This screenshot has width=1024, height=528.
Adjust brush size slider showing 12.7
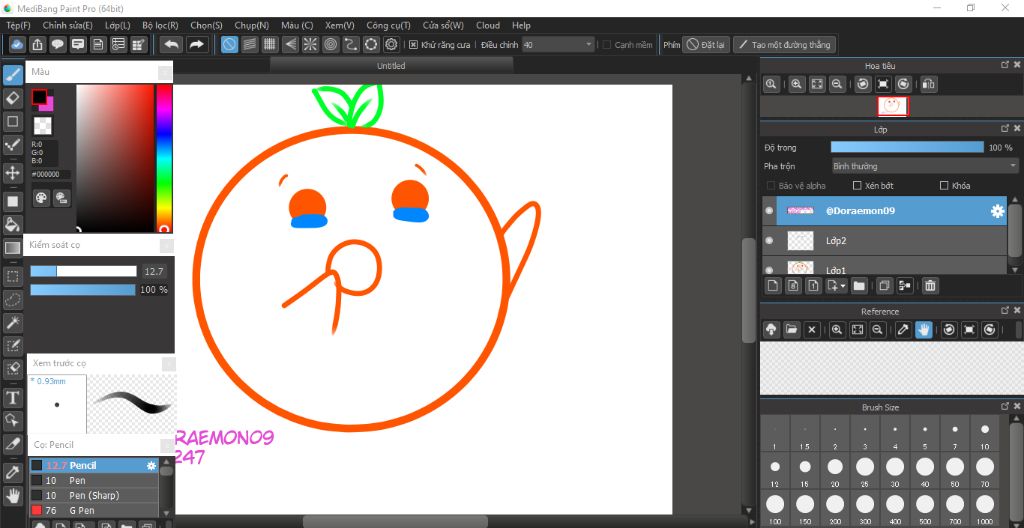click(83, 271)
